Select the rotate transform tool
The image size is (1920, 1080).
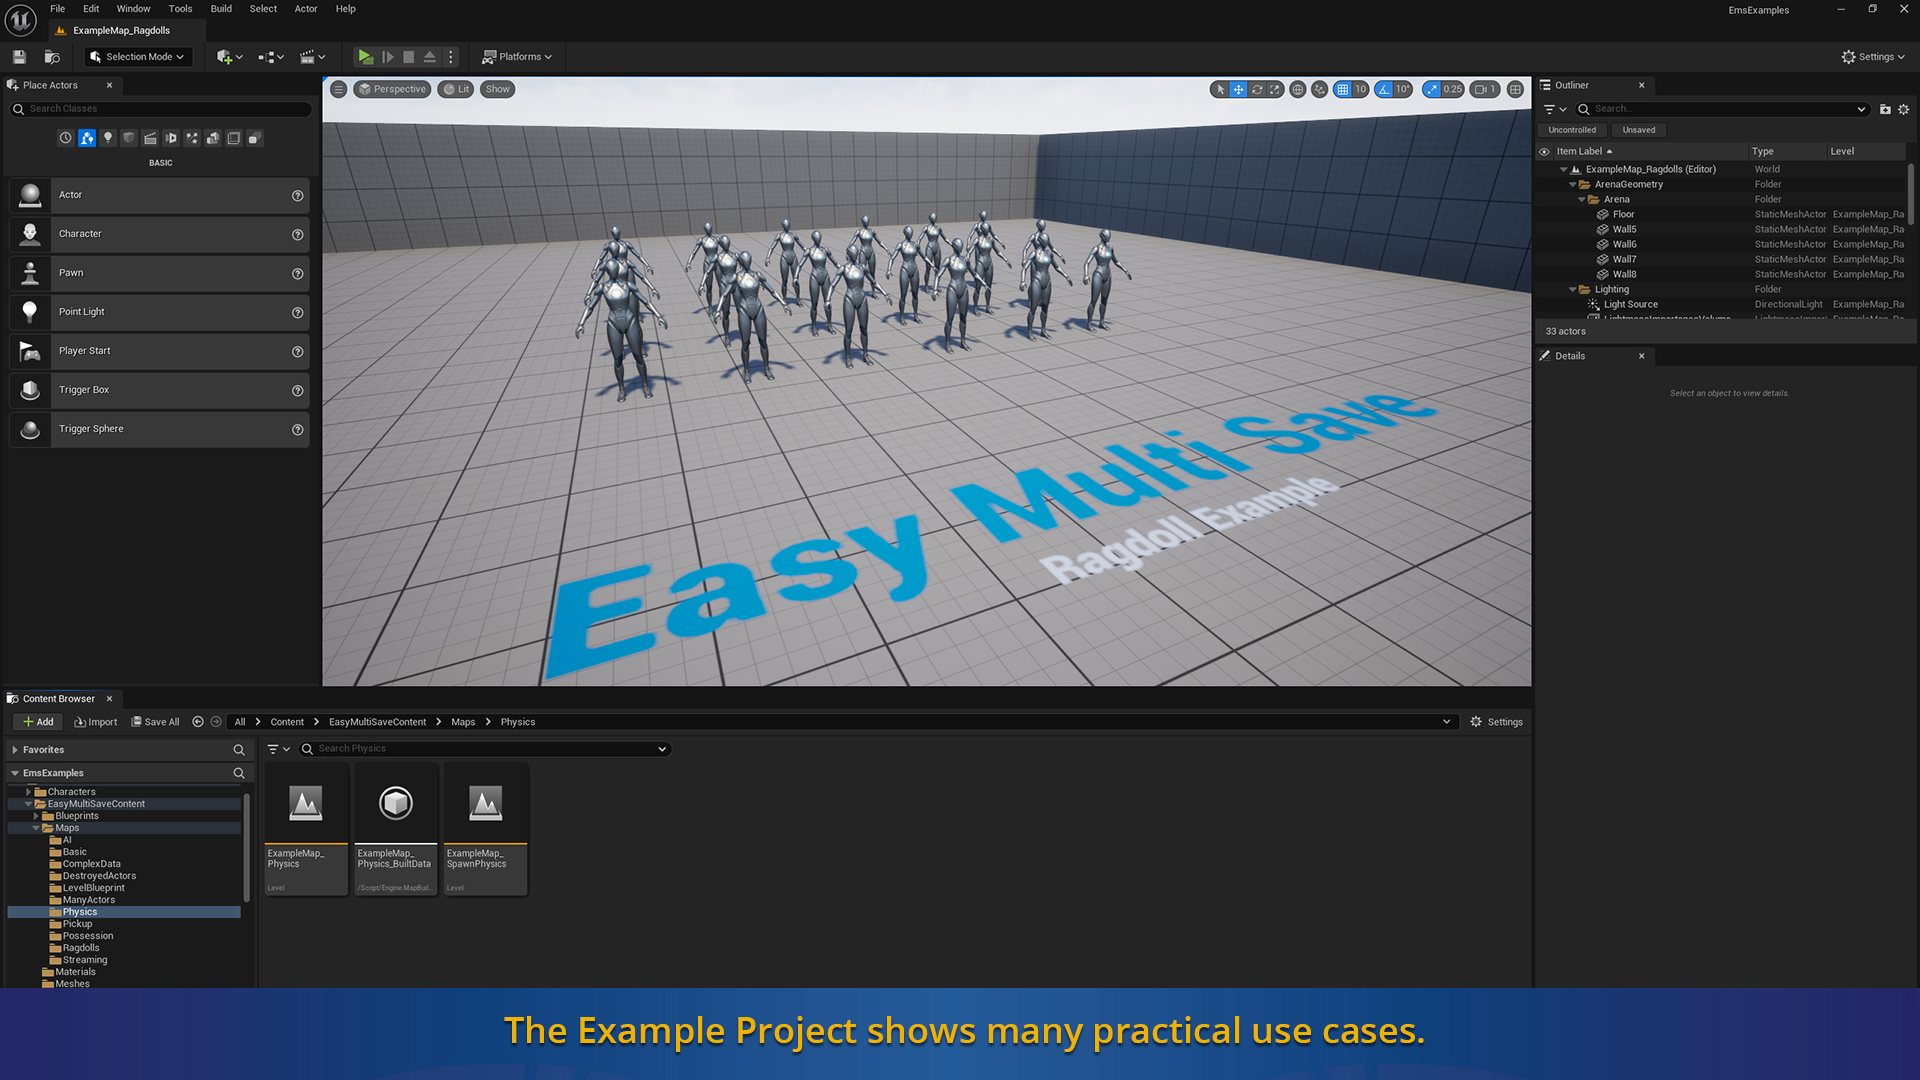pyautogui.click(x=1257, y=89)
